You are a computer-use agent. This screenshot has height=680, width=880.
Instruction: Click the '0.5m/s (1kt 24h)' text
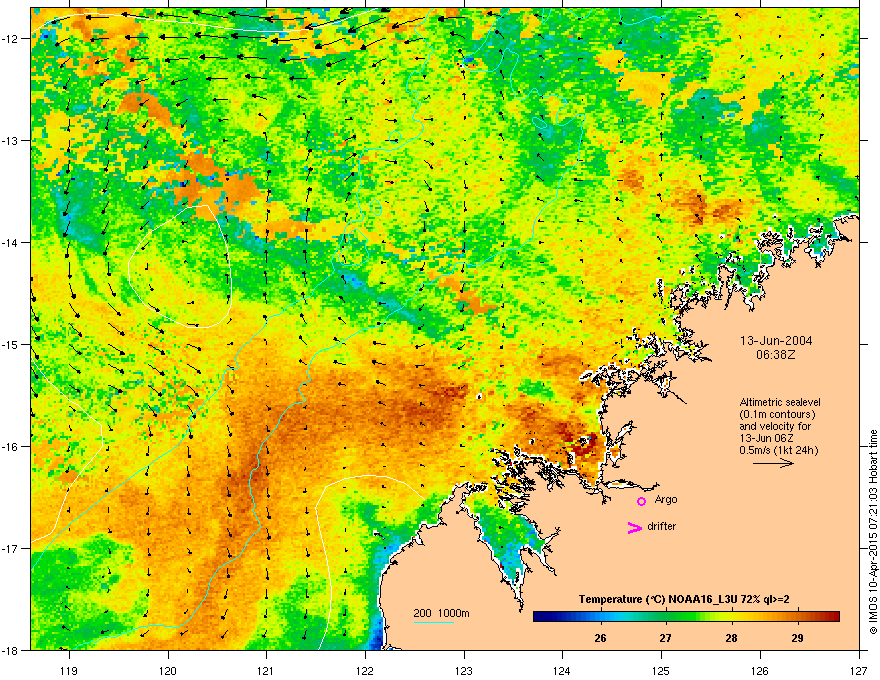tap(779, 450)
